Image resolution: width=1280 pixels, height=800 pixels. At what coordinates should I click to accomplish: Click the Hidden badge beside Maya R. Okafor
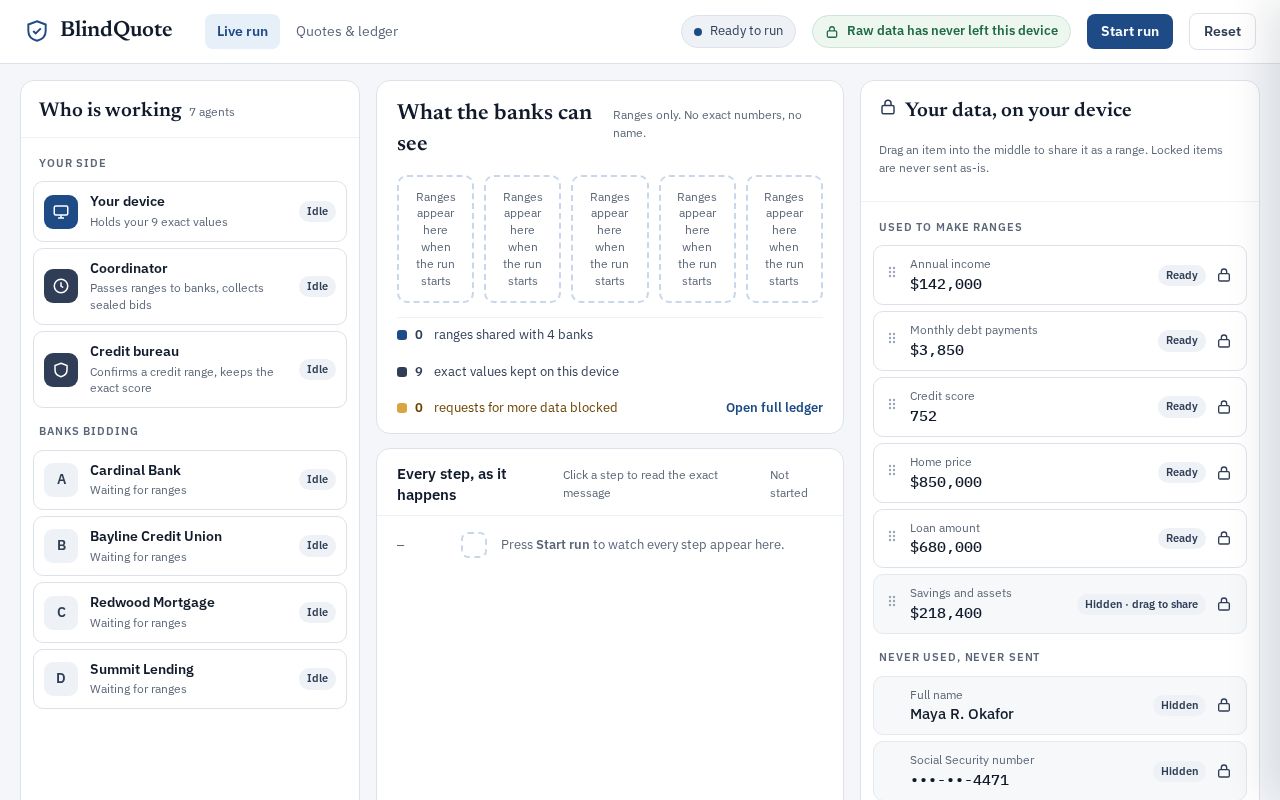point(1179,705)
